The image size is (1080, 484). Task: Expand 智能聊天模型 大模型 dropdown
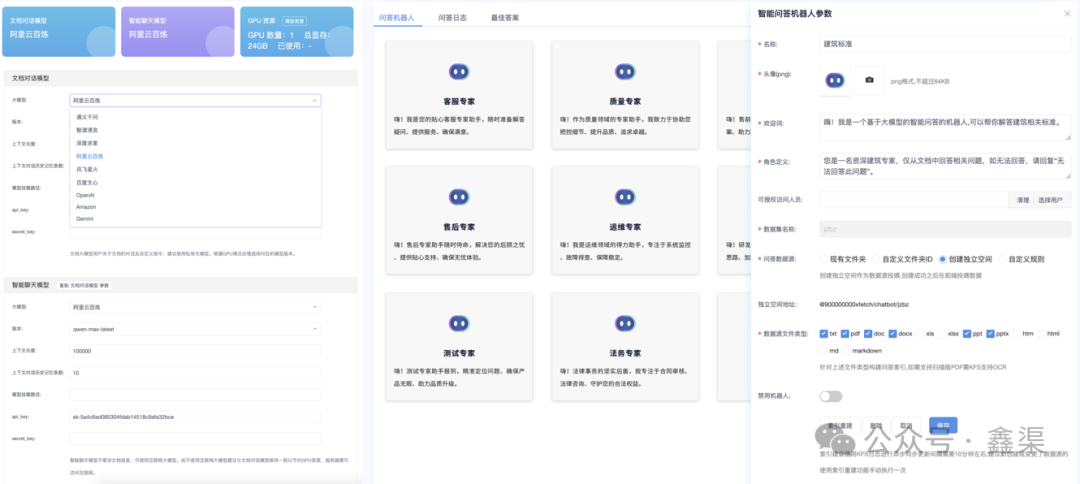(195, 307)
